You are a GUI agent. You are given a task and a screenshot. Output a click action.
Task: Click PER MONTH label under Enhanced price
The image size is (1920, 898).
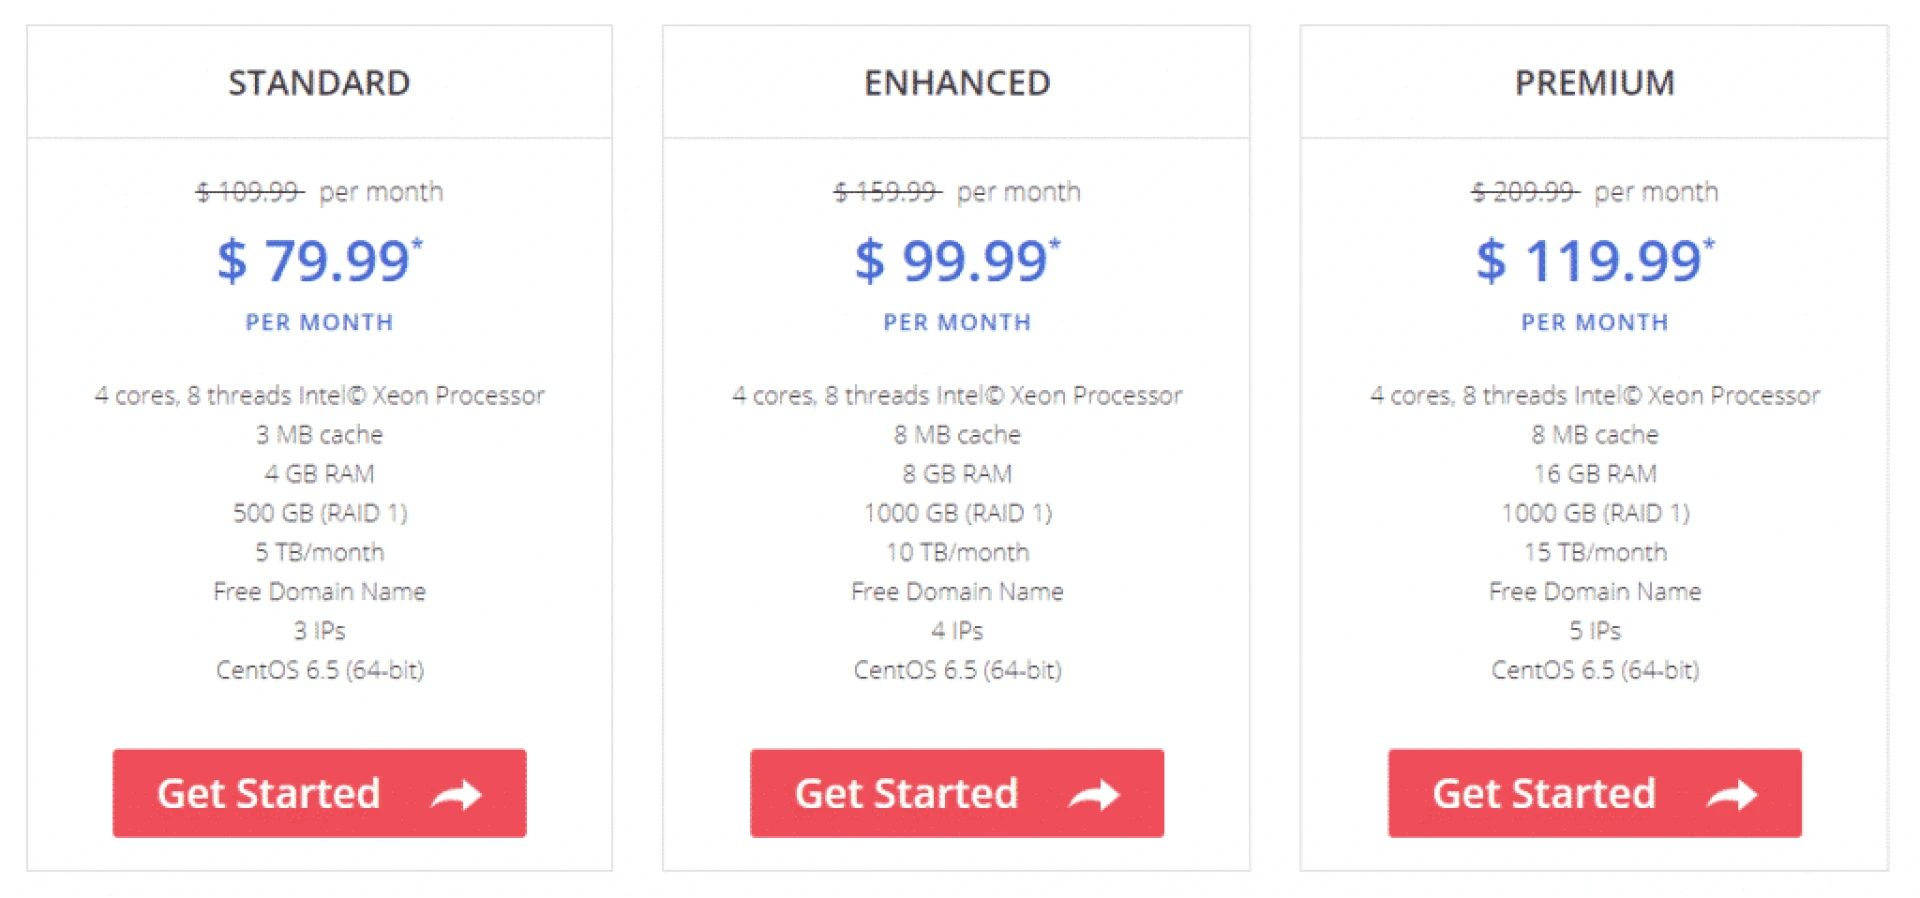957,322
